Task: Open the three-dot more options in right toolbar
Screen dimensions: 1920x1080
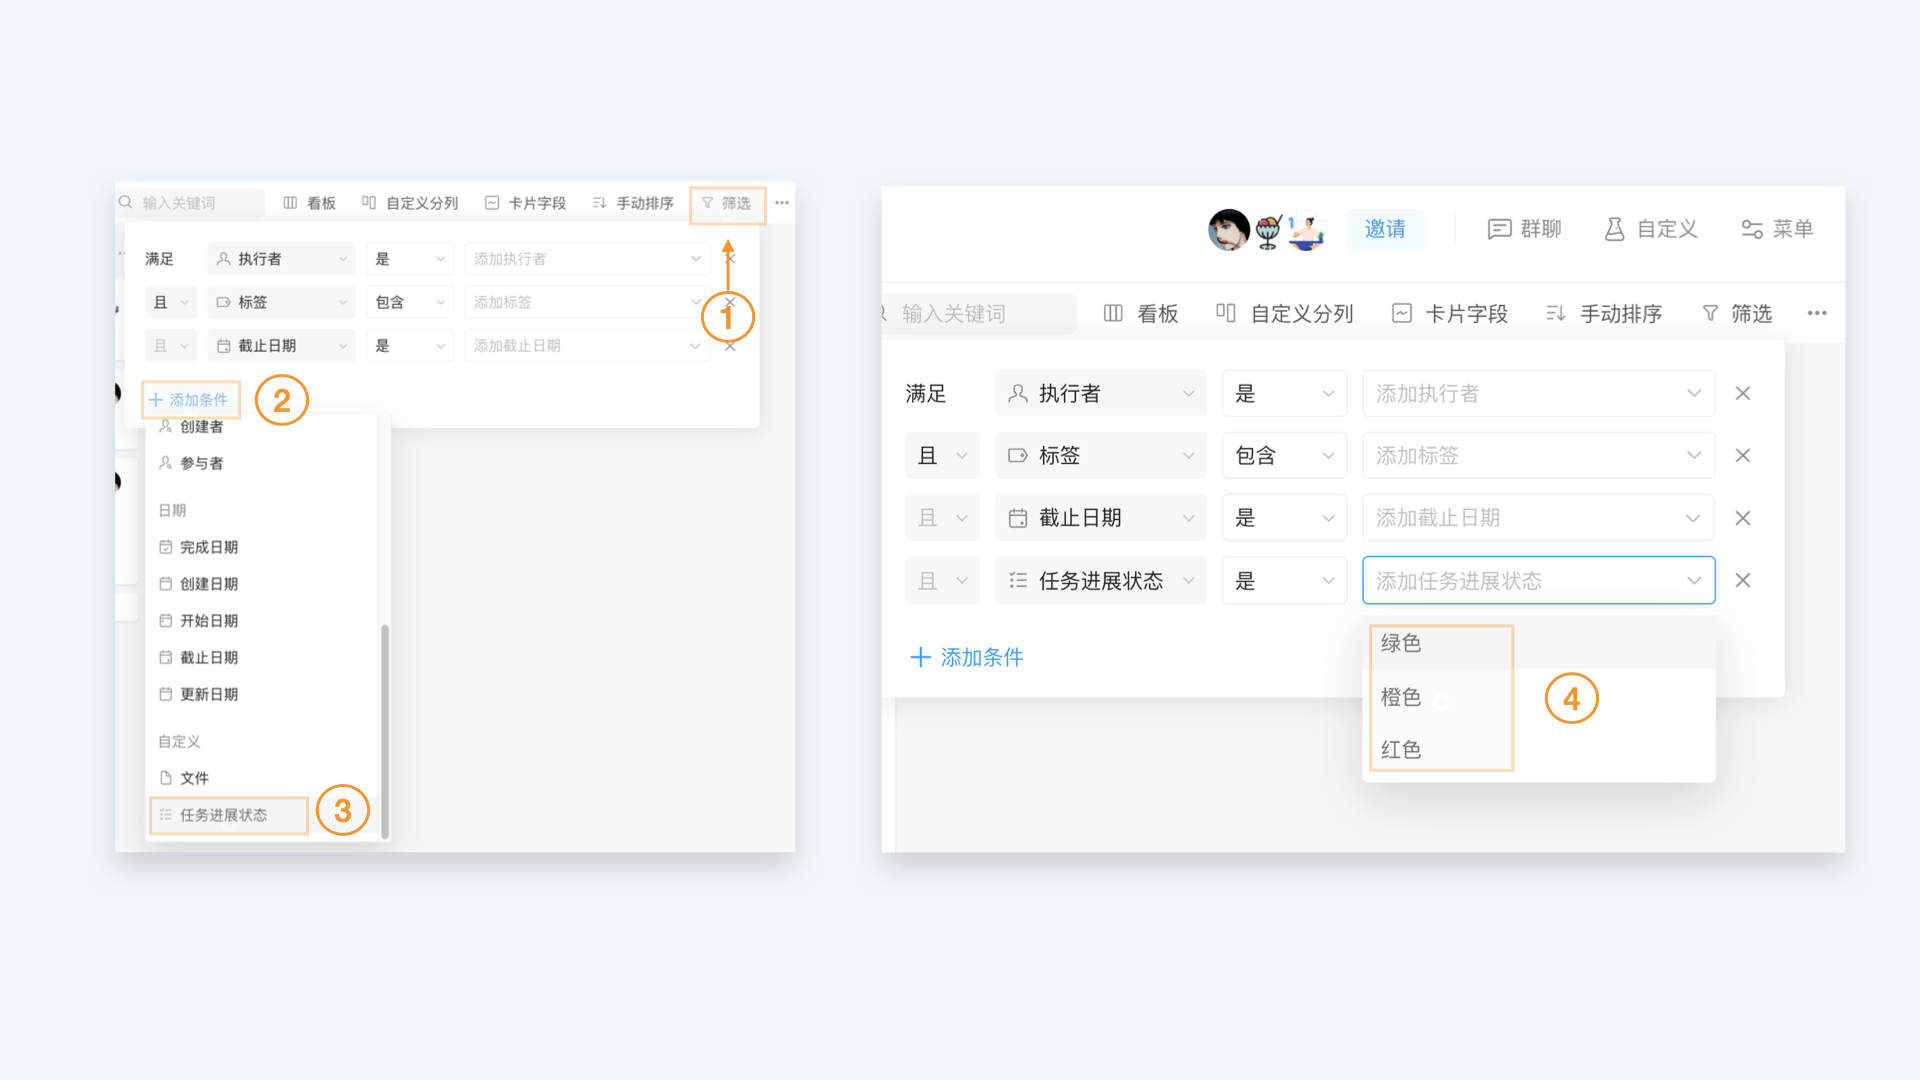Action: point(1816,314)
